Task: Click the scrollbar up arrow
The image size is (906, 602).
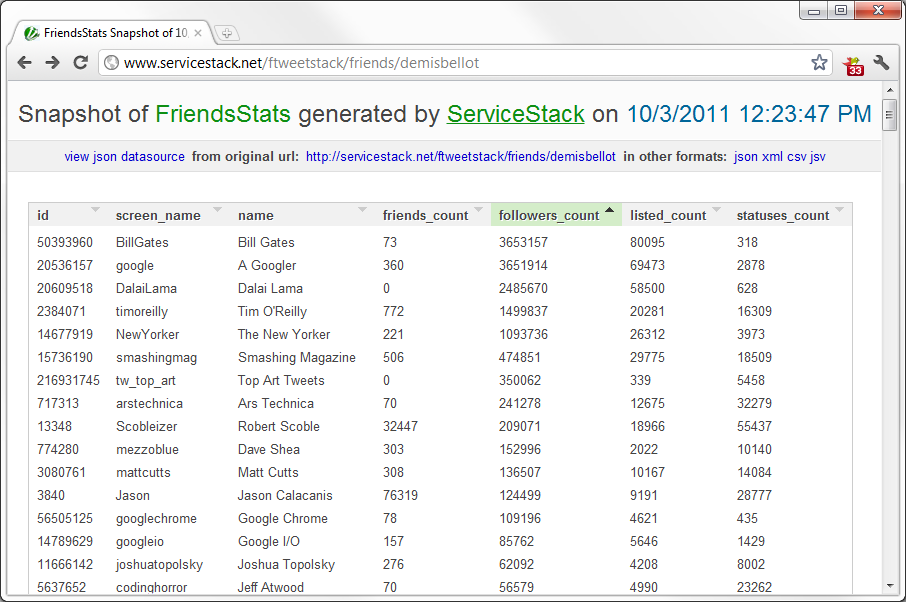Action: pyautogui.click(x=890, y=90)
